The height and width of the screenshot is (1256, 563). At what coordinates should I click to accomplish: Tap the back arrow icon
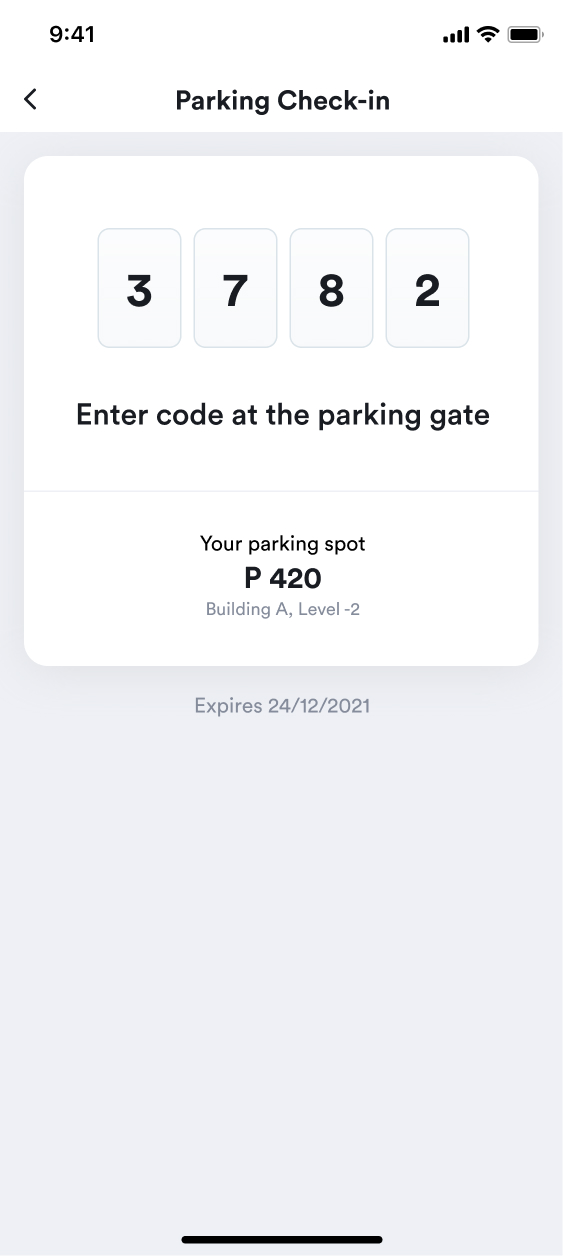31,99
